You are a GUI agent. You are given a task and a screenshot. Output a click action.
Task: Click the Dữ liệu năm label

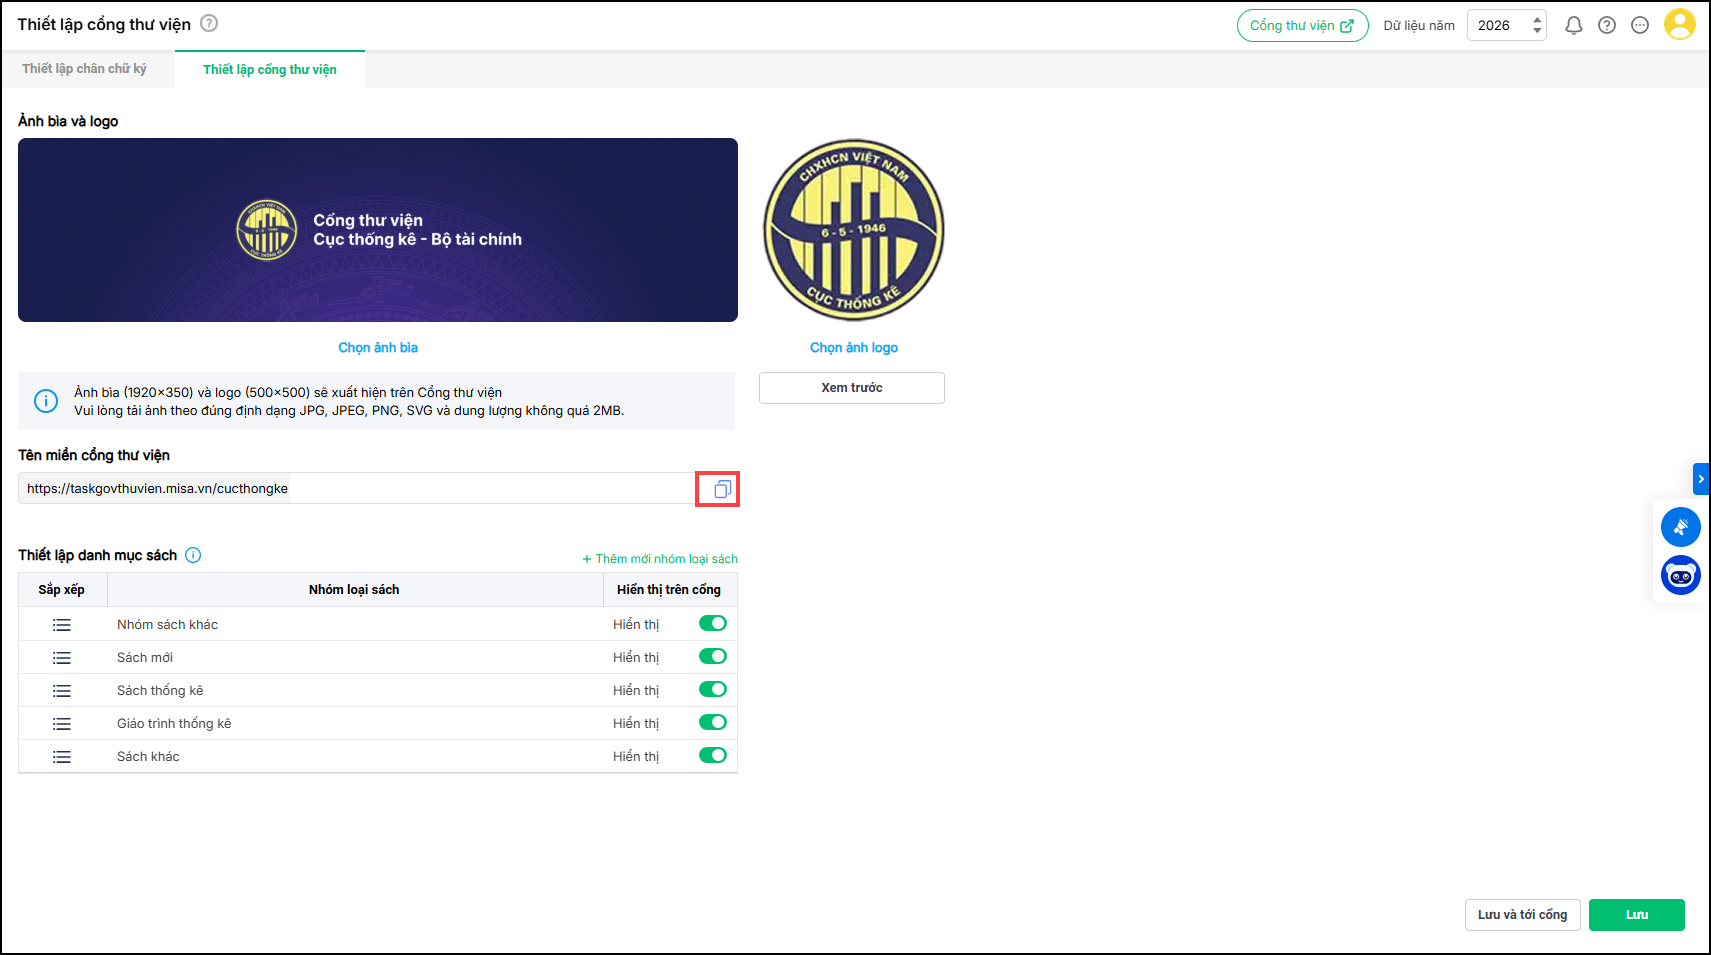[x=1419, y=26]
